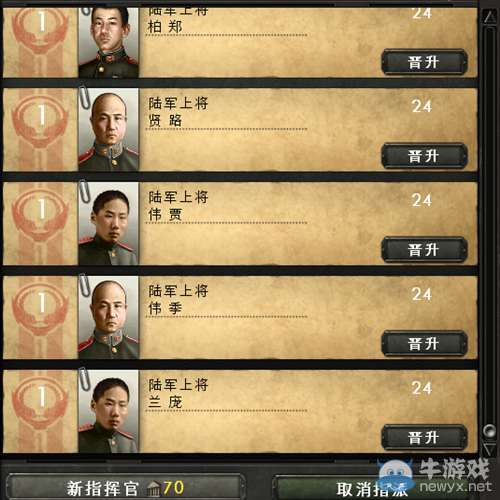Promote general 柏 郑 with 晋升 button
This screenshot has width=500, height=500.
tap(424, 62)
